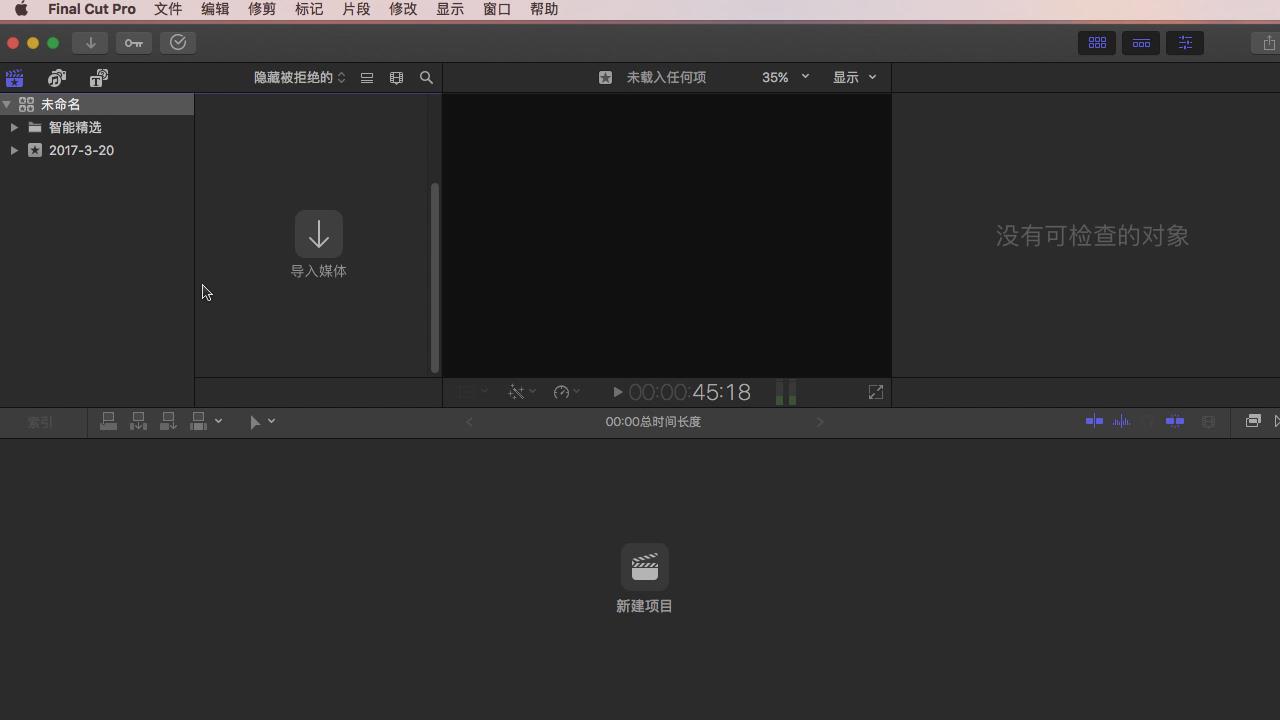Click the viewer play button
Image resolution: width=1280 pixels, height=720 pixels.
(x=617, y=392)
